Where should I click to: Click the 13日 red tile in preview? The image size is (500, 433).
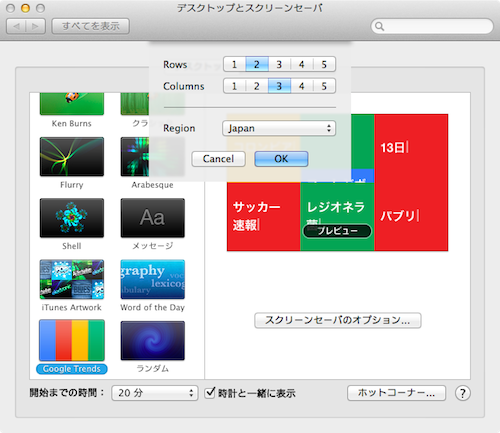click(411, 148)
